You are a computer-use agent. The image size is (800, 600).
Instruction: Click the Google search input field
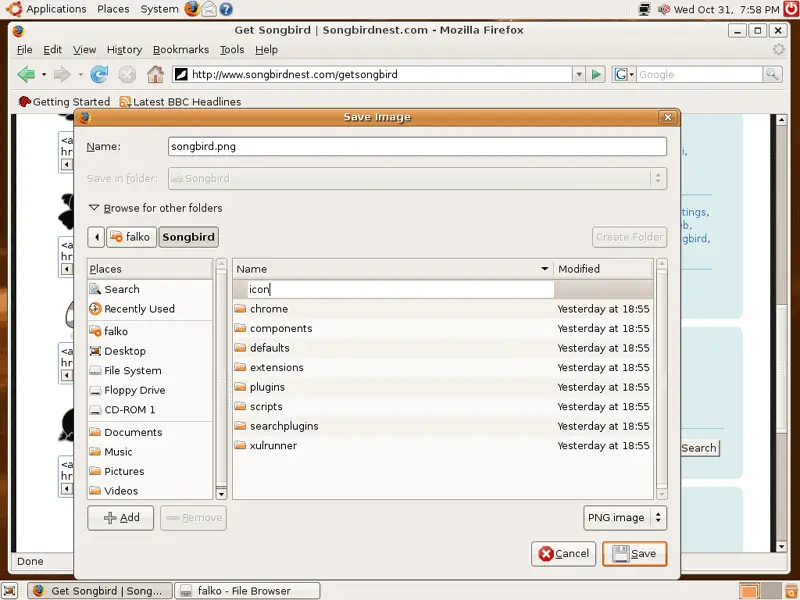[x=699, y=74]
